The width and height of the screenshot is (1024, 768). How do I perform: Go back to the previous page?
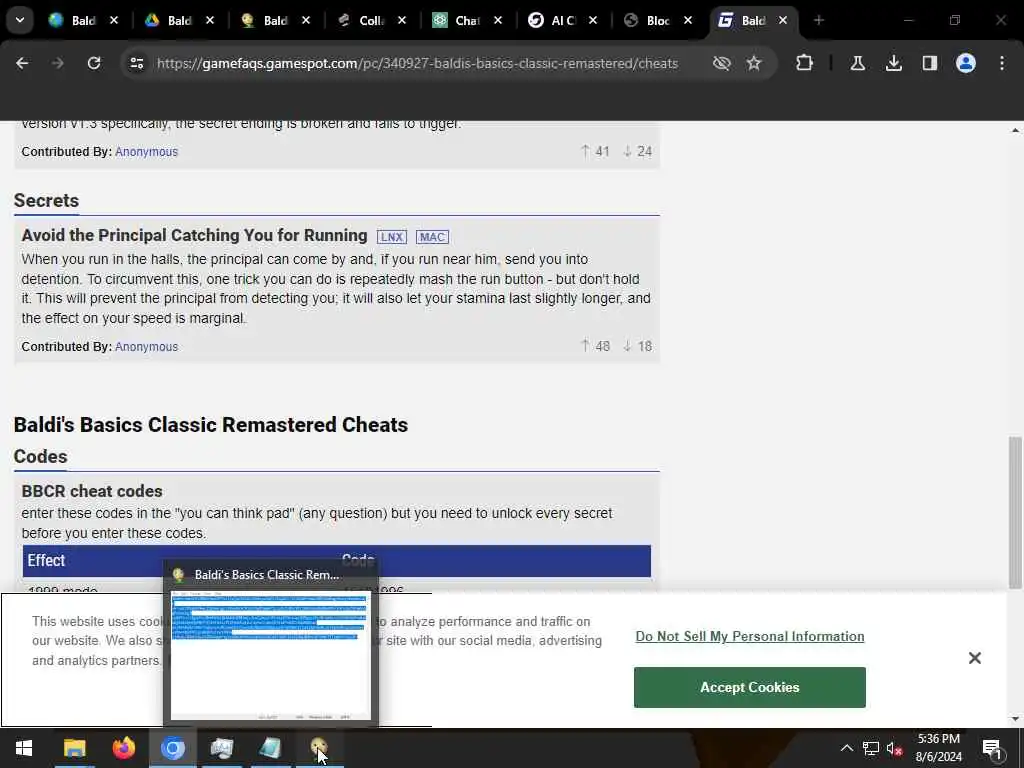[x=22, y=63]
